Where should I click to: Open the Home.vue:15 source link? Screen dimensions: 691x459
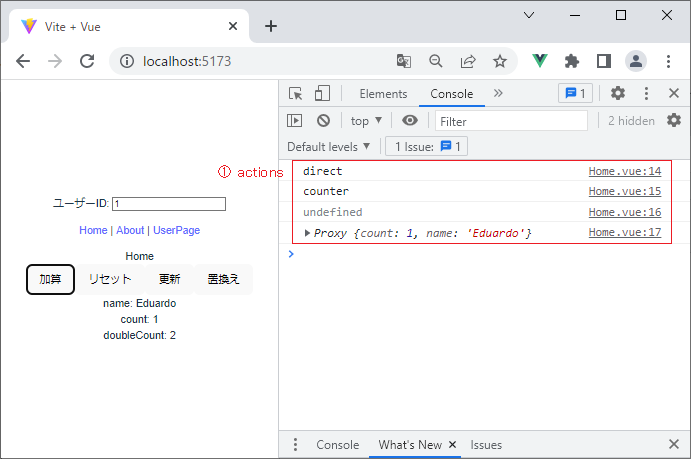pos(625,191)
